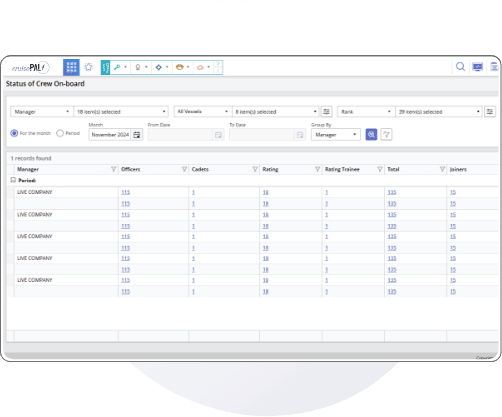Open the person icon menu in toolbar
The width and height of the screenshot is (502, 417).
(x=141, y=67)
